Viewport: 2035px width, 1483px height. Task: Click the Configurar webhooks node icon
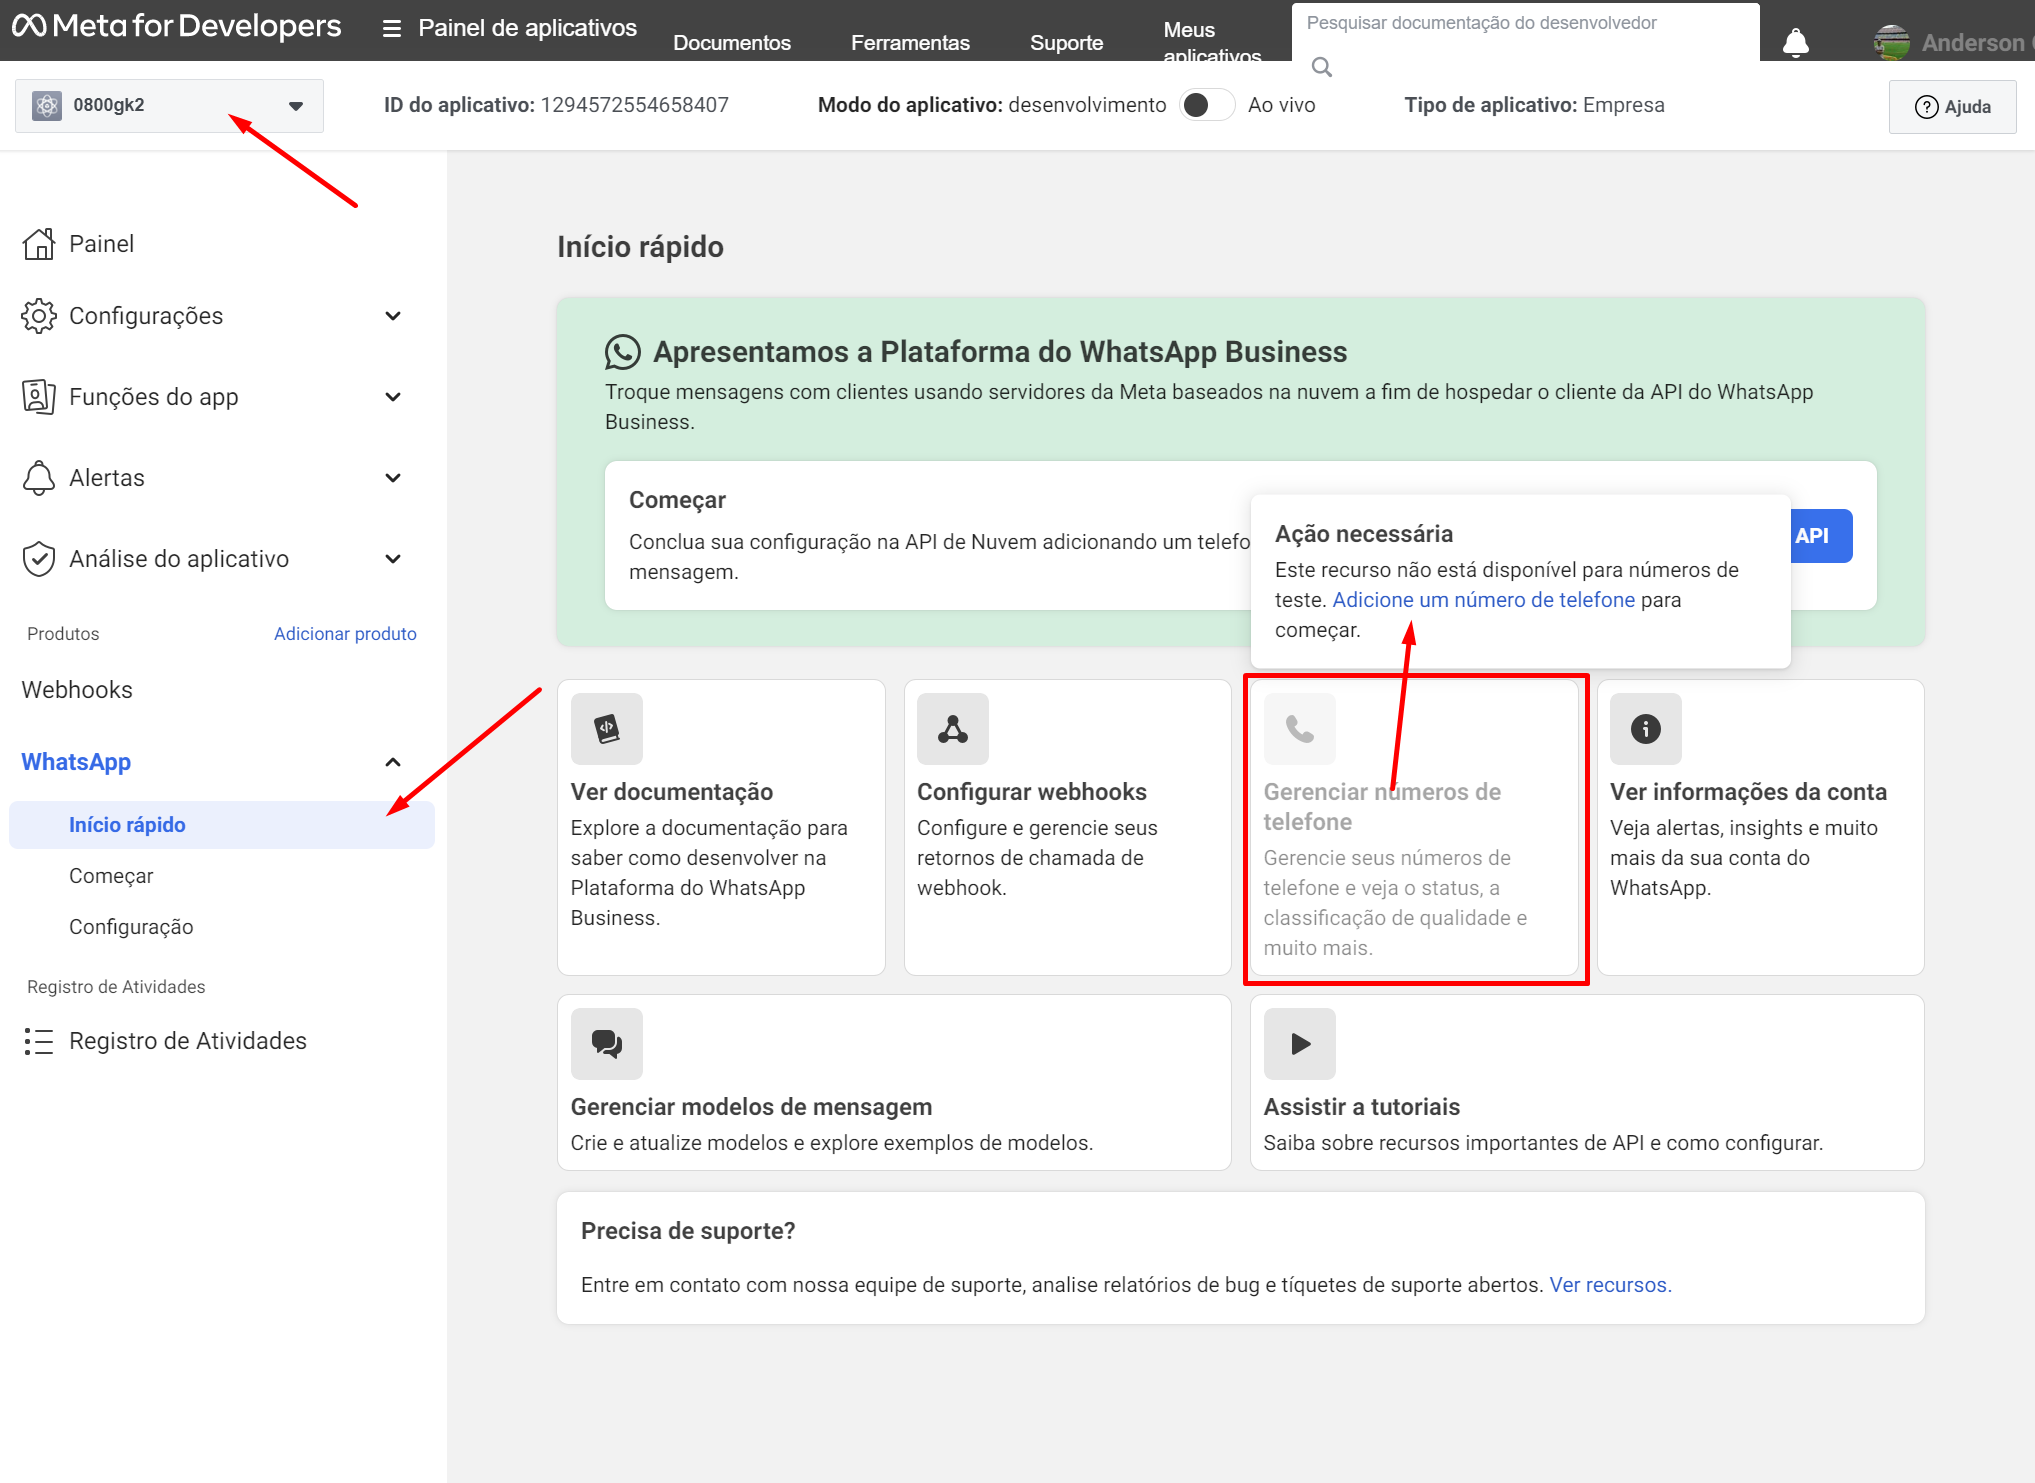[x=953, y=729]
